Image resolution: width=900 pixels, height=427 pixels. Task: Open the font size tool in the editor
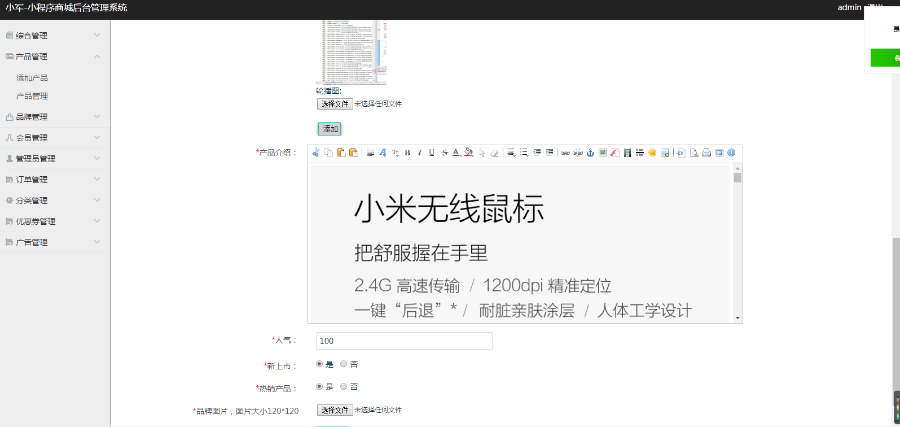coord(395,153)
